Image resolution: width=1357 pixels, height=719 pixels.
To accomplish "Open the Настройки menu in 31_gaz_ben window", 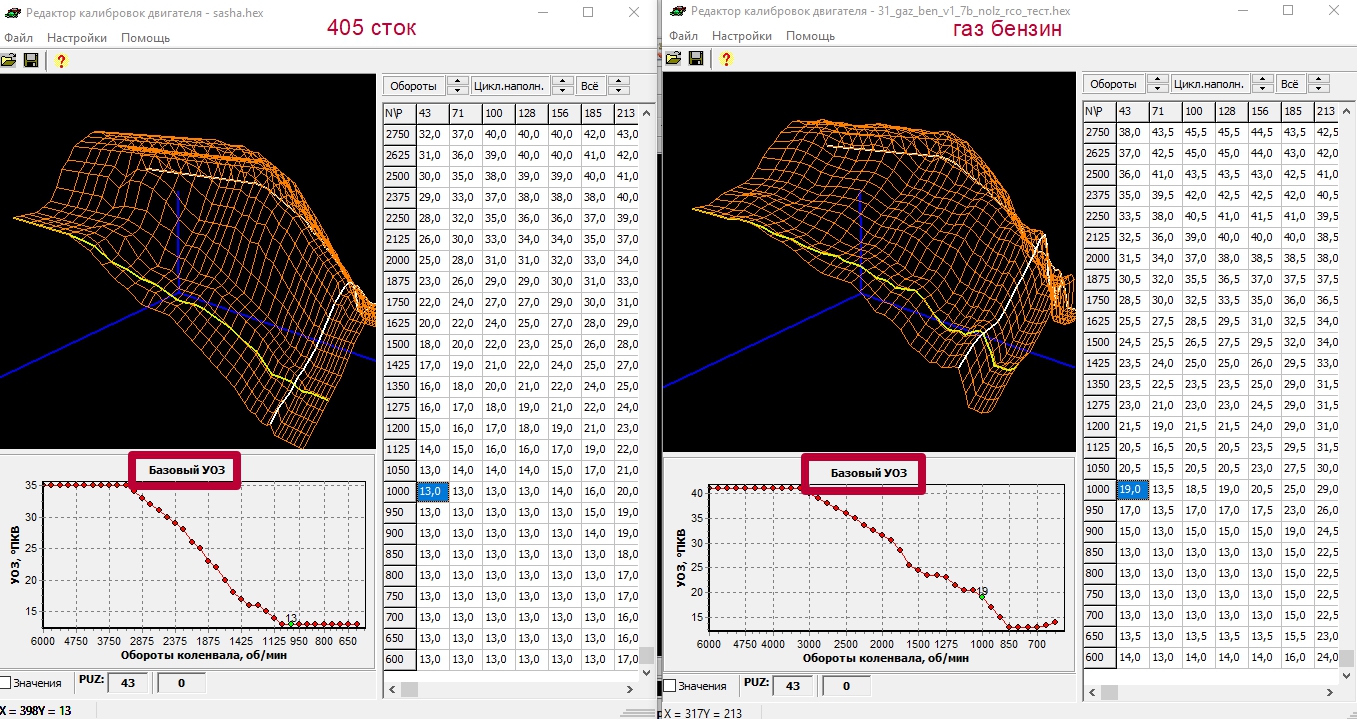I will (742, 36).
